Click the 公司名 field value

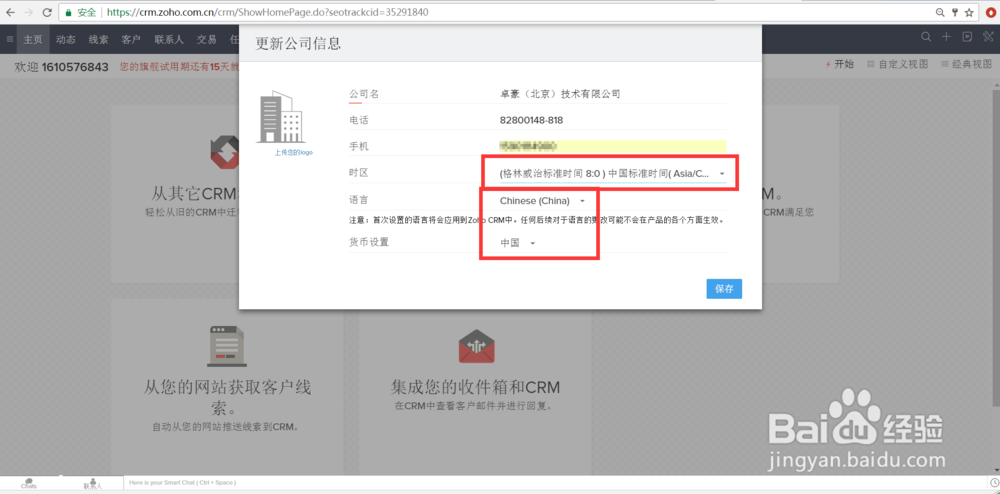pyautogui.click(x=560, y=94)
